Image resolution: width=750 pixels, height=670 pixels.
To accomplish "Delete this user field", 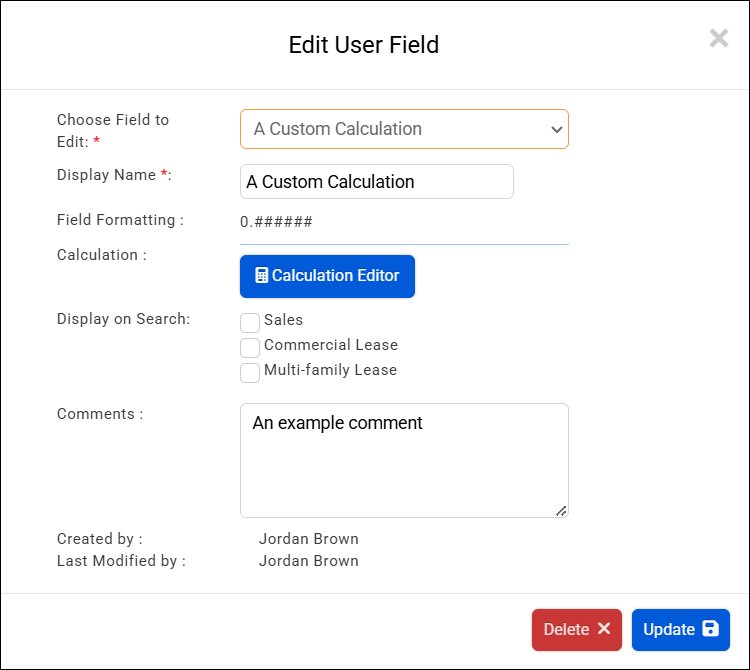I will tap(576, 629).
